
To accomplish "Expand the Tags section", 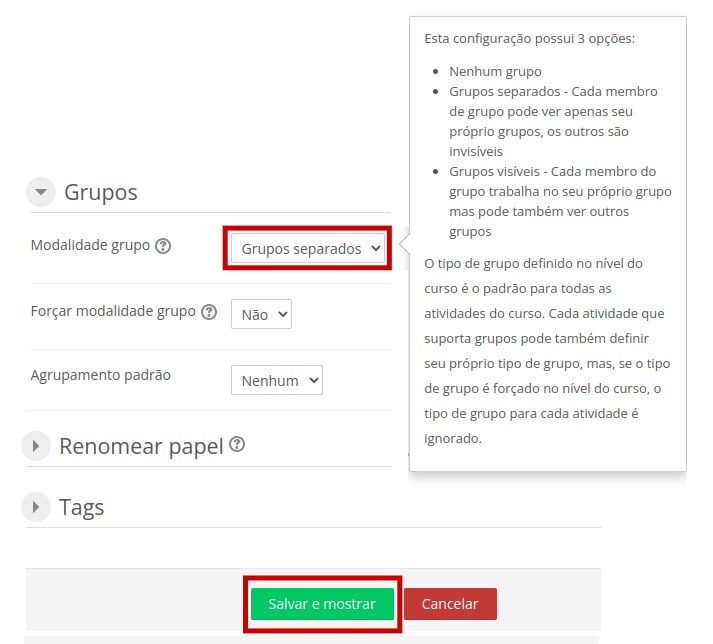I will point(36,507).
